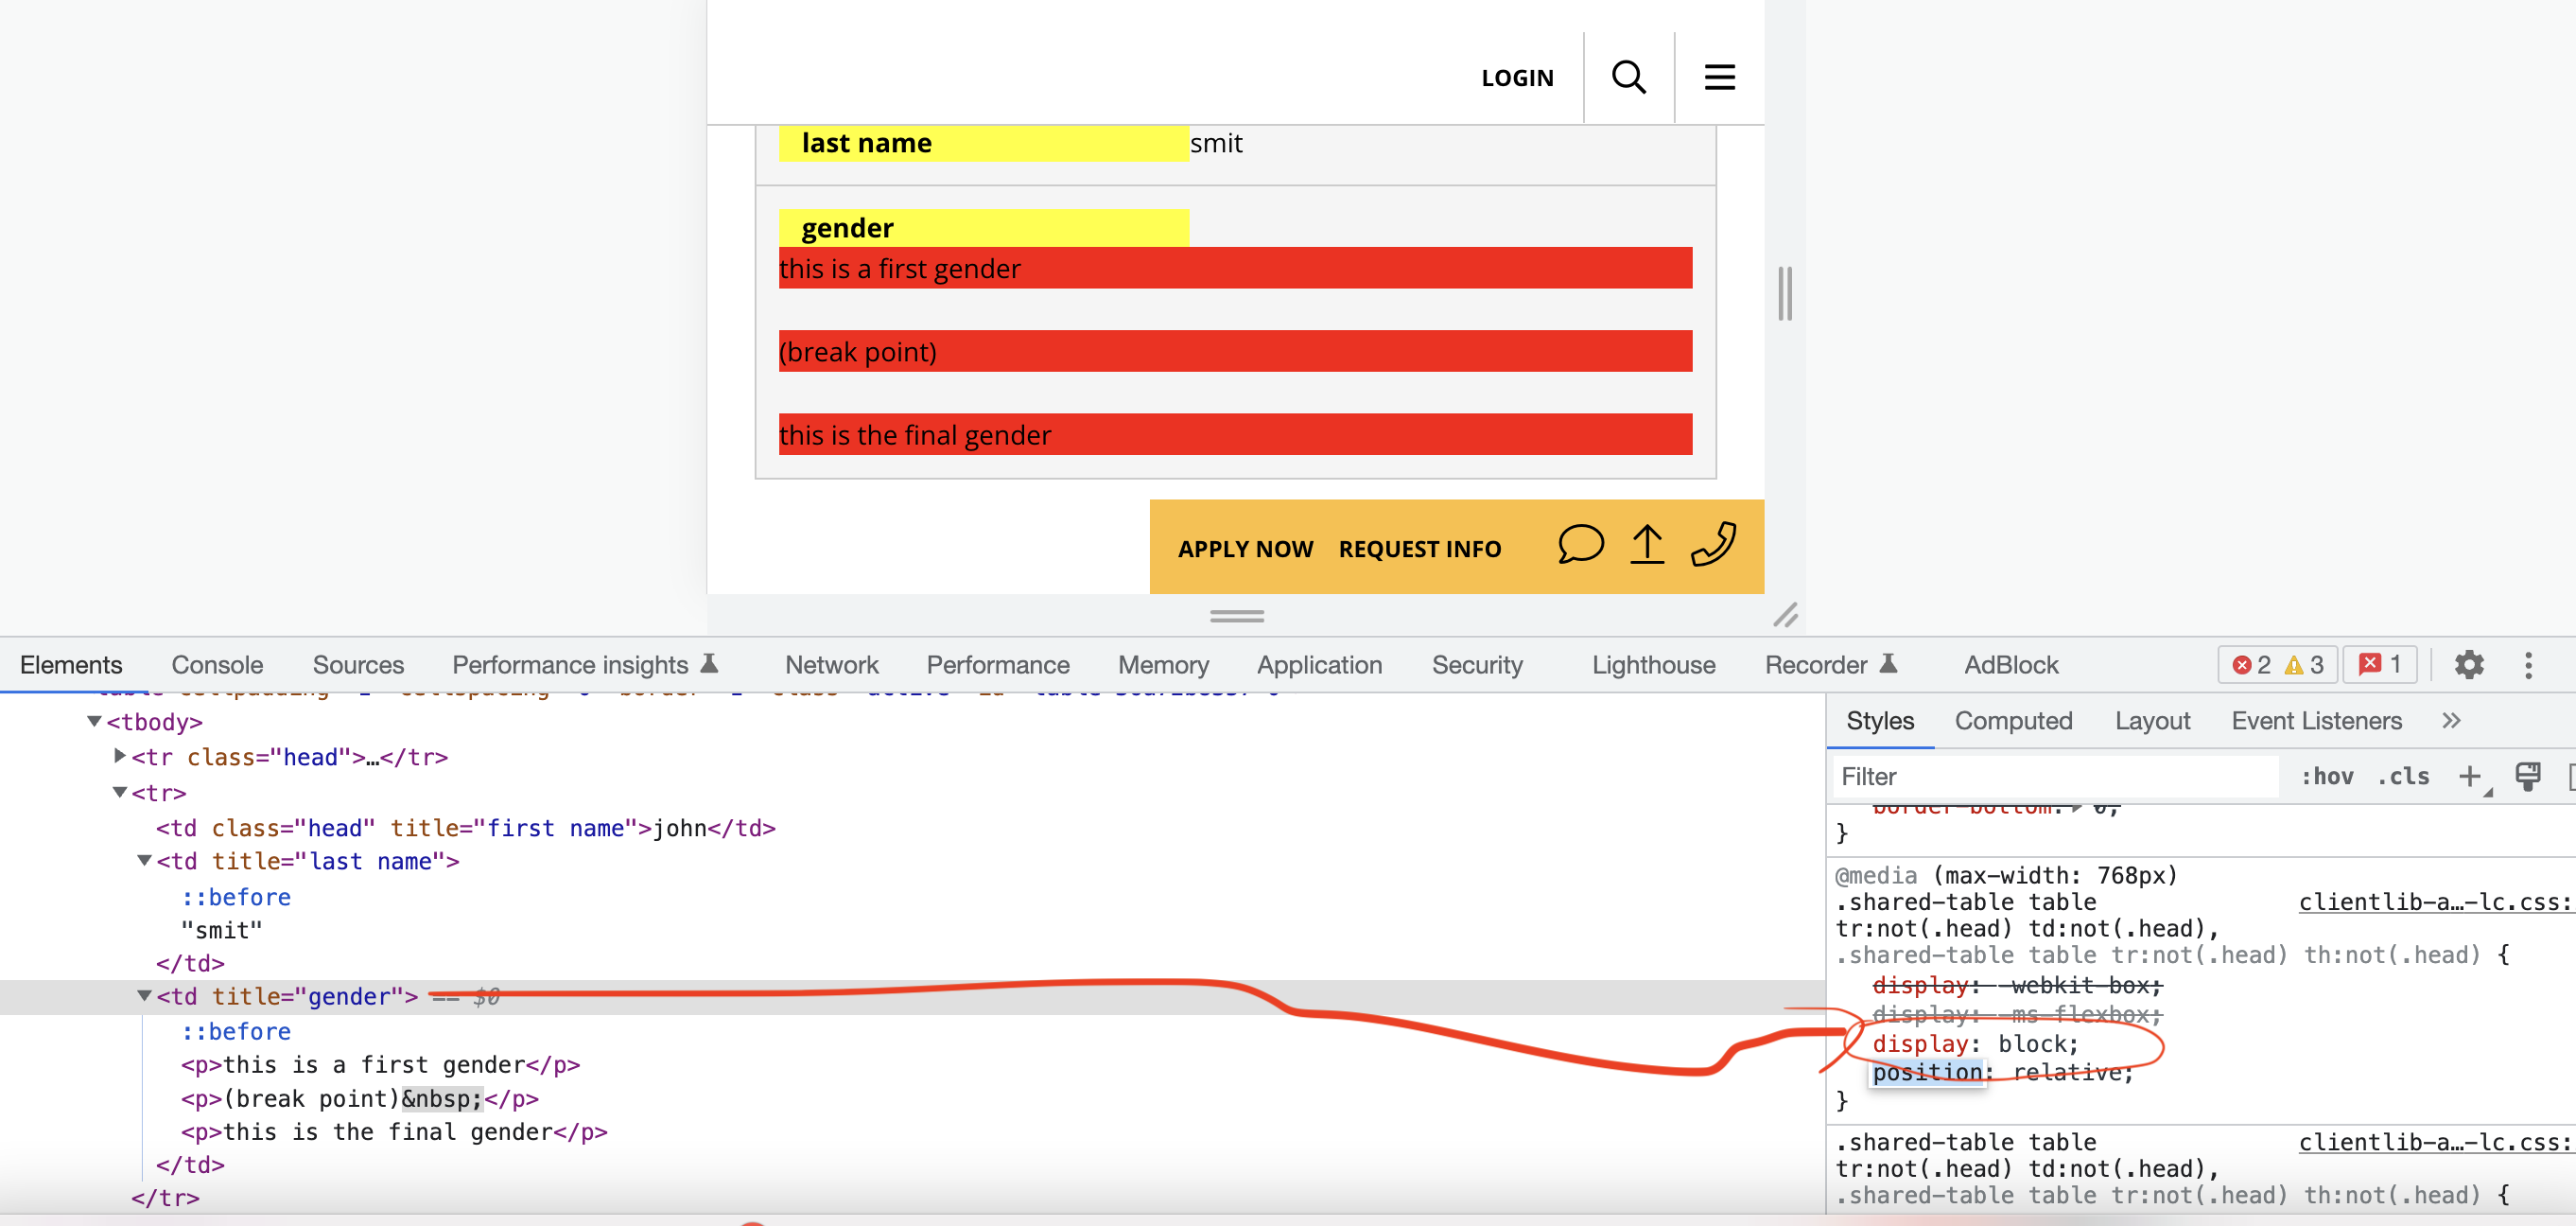Click the Elements panel tab

point(74,666)
